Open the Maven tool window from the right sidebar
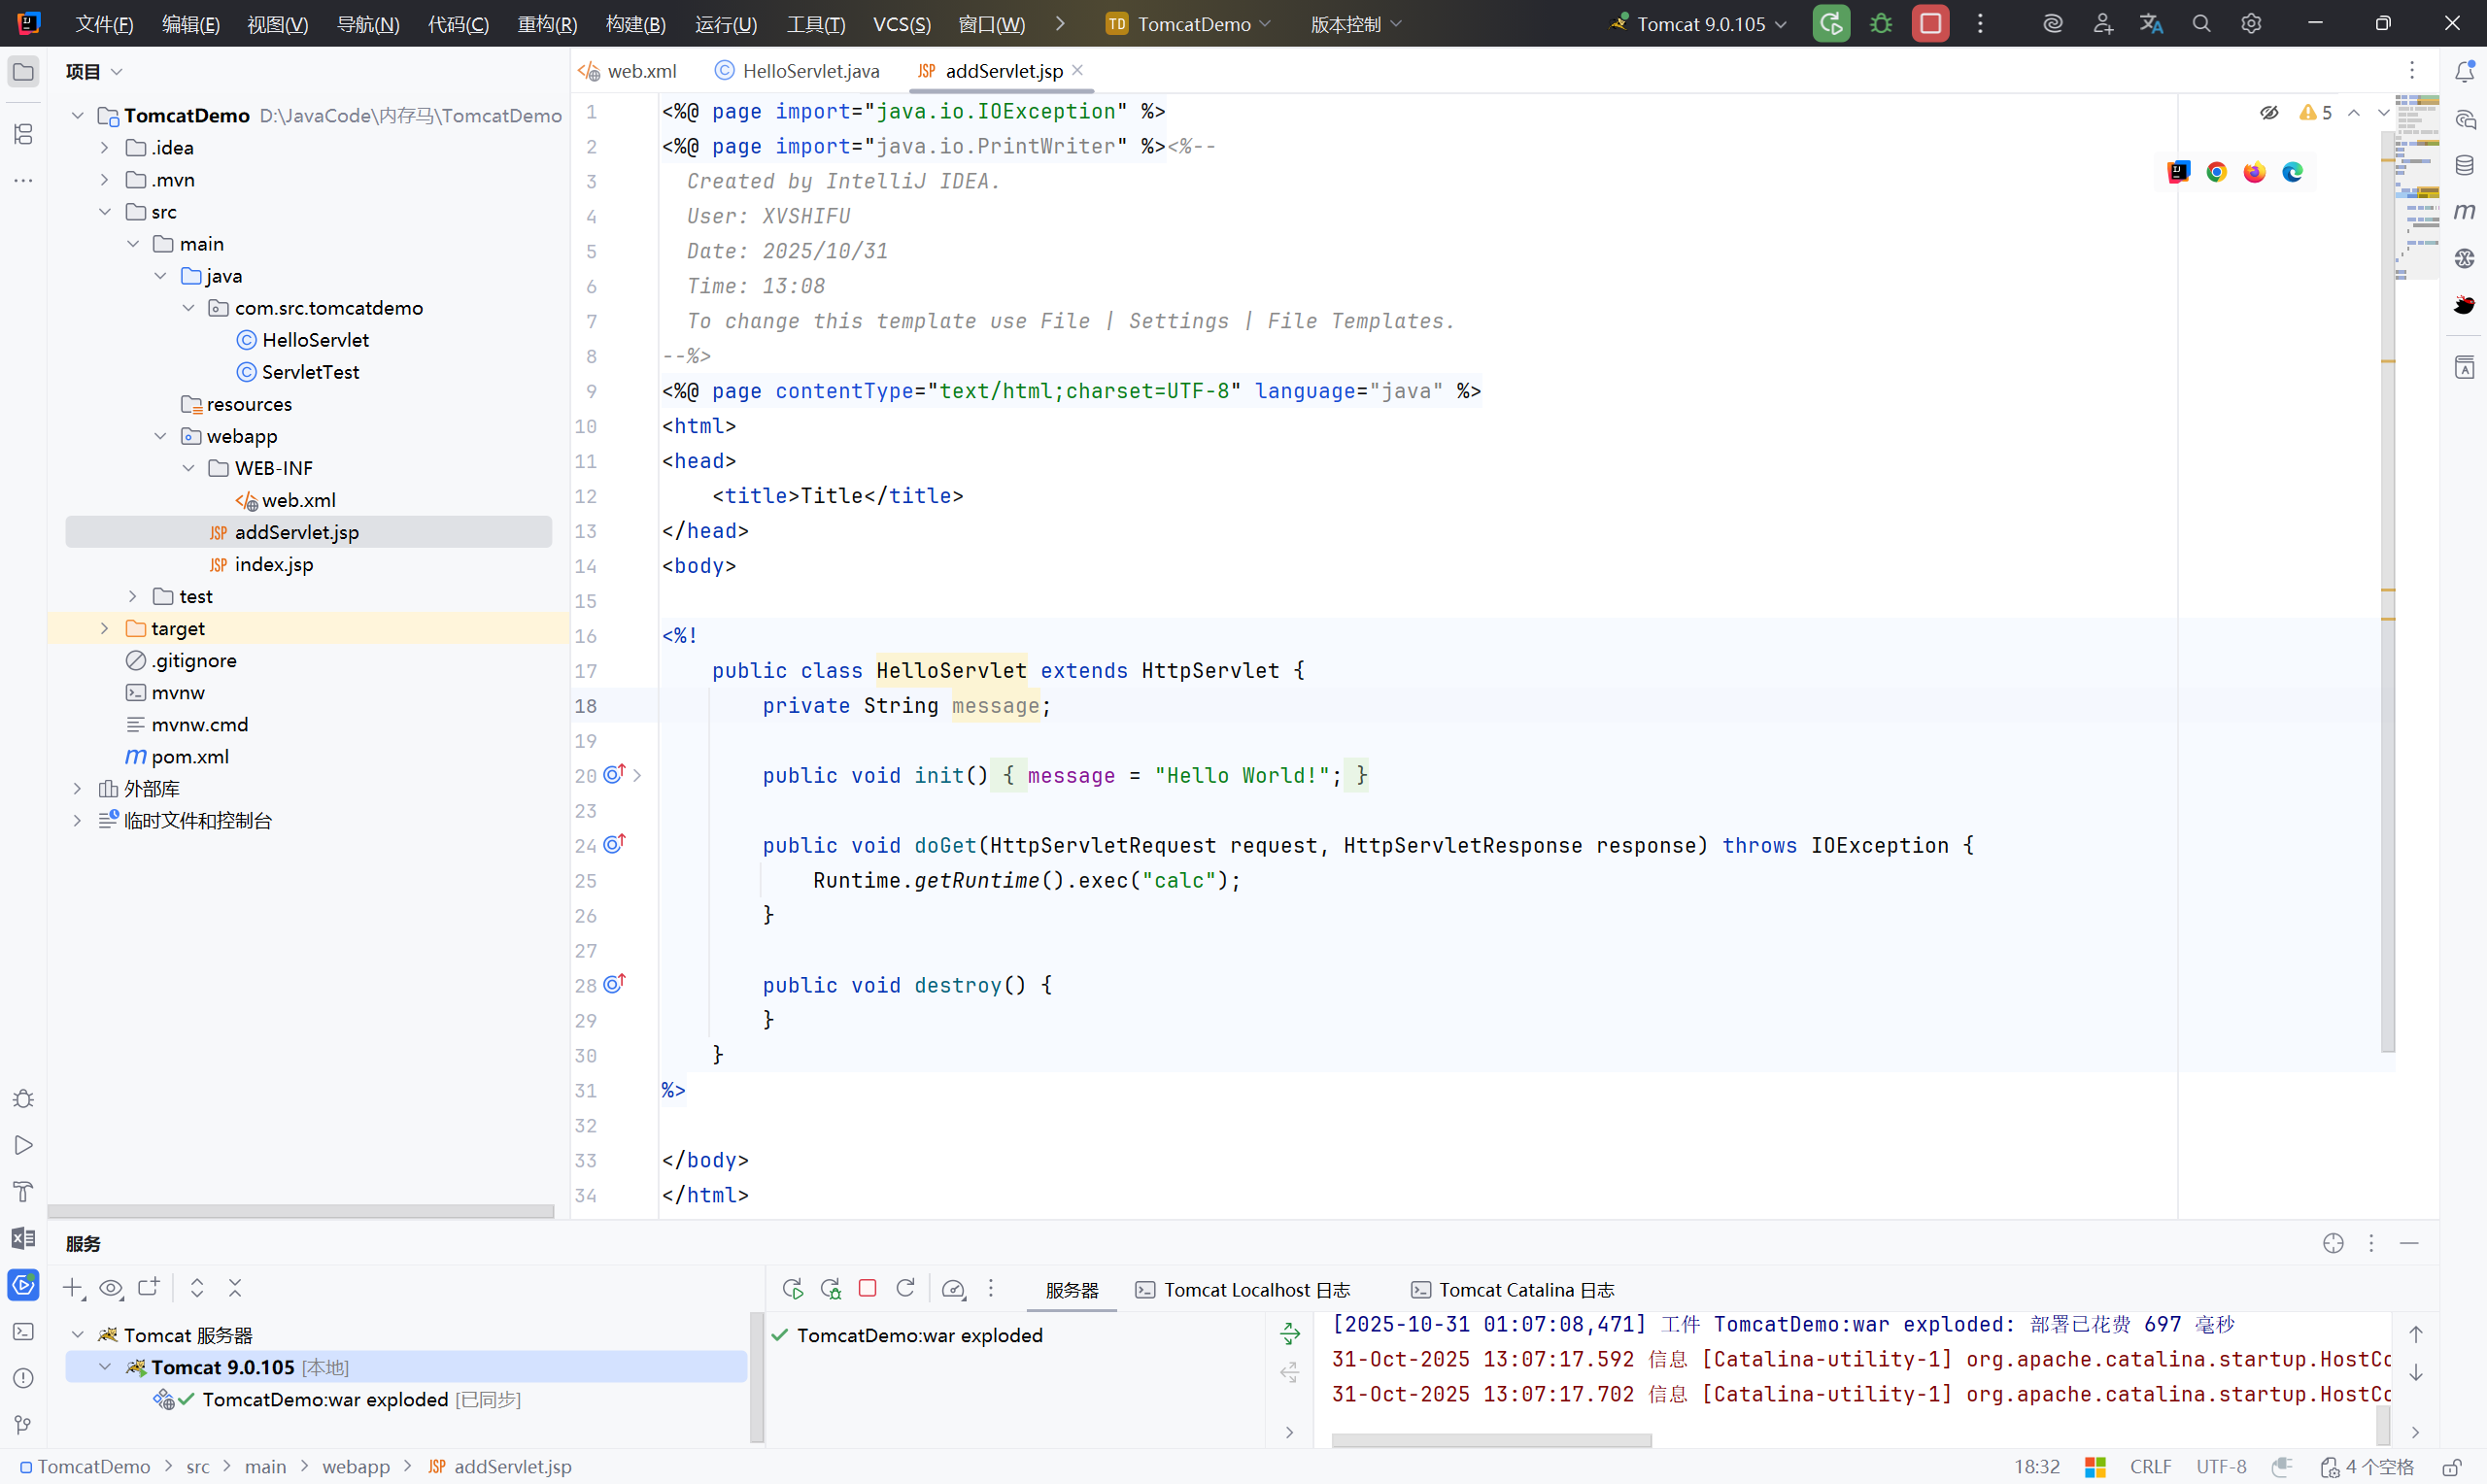The height and width of the screenshot is (1484, 2487). [2464, 211]
